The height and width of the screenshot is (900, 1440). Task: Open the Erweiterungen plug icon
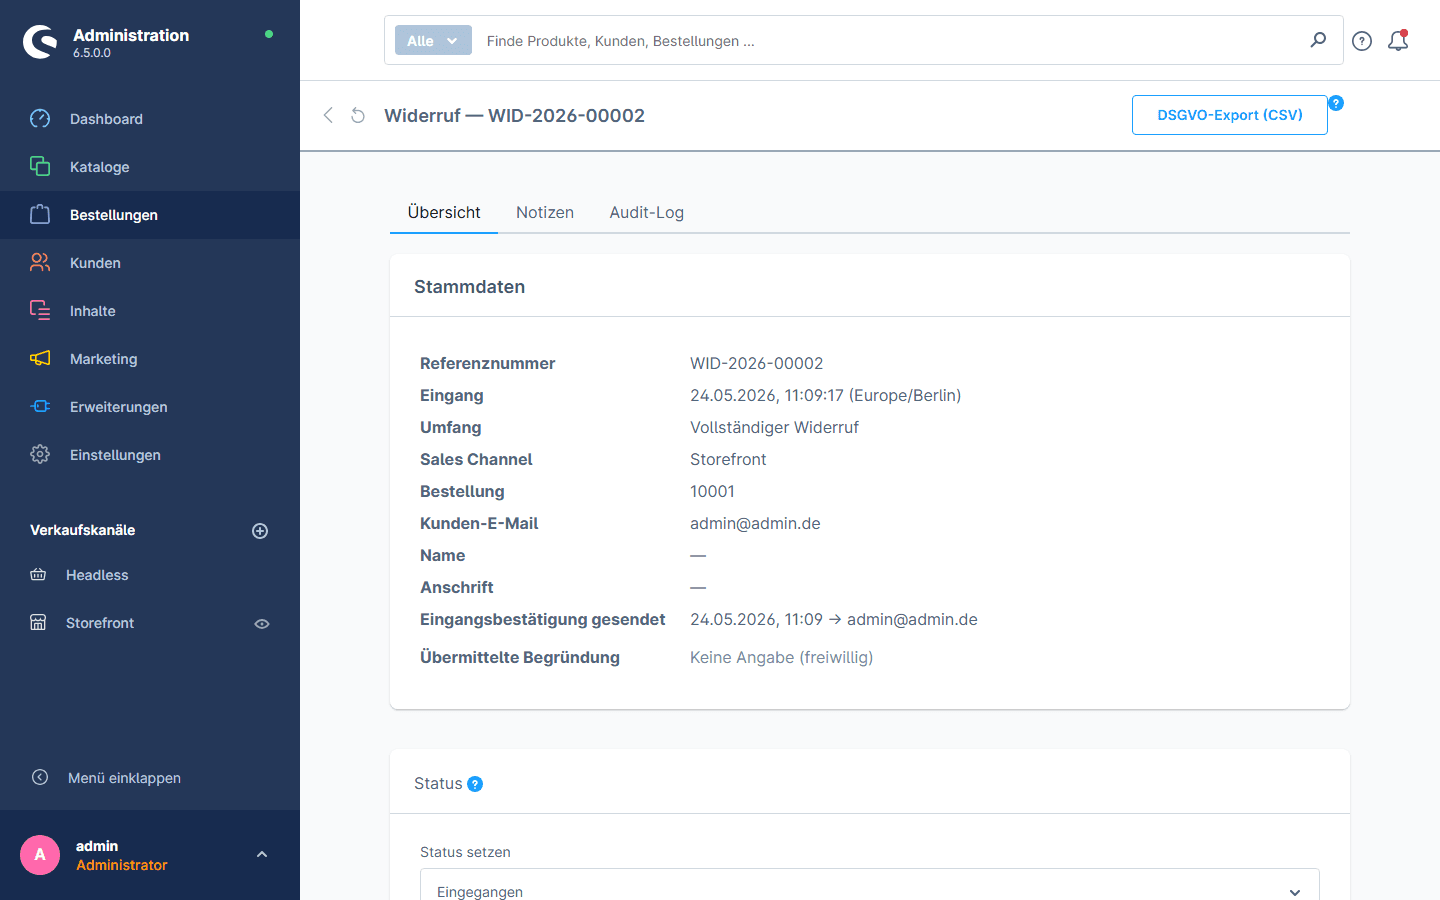40,406
